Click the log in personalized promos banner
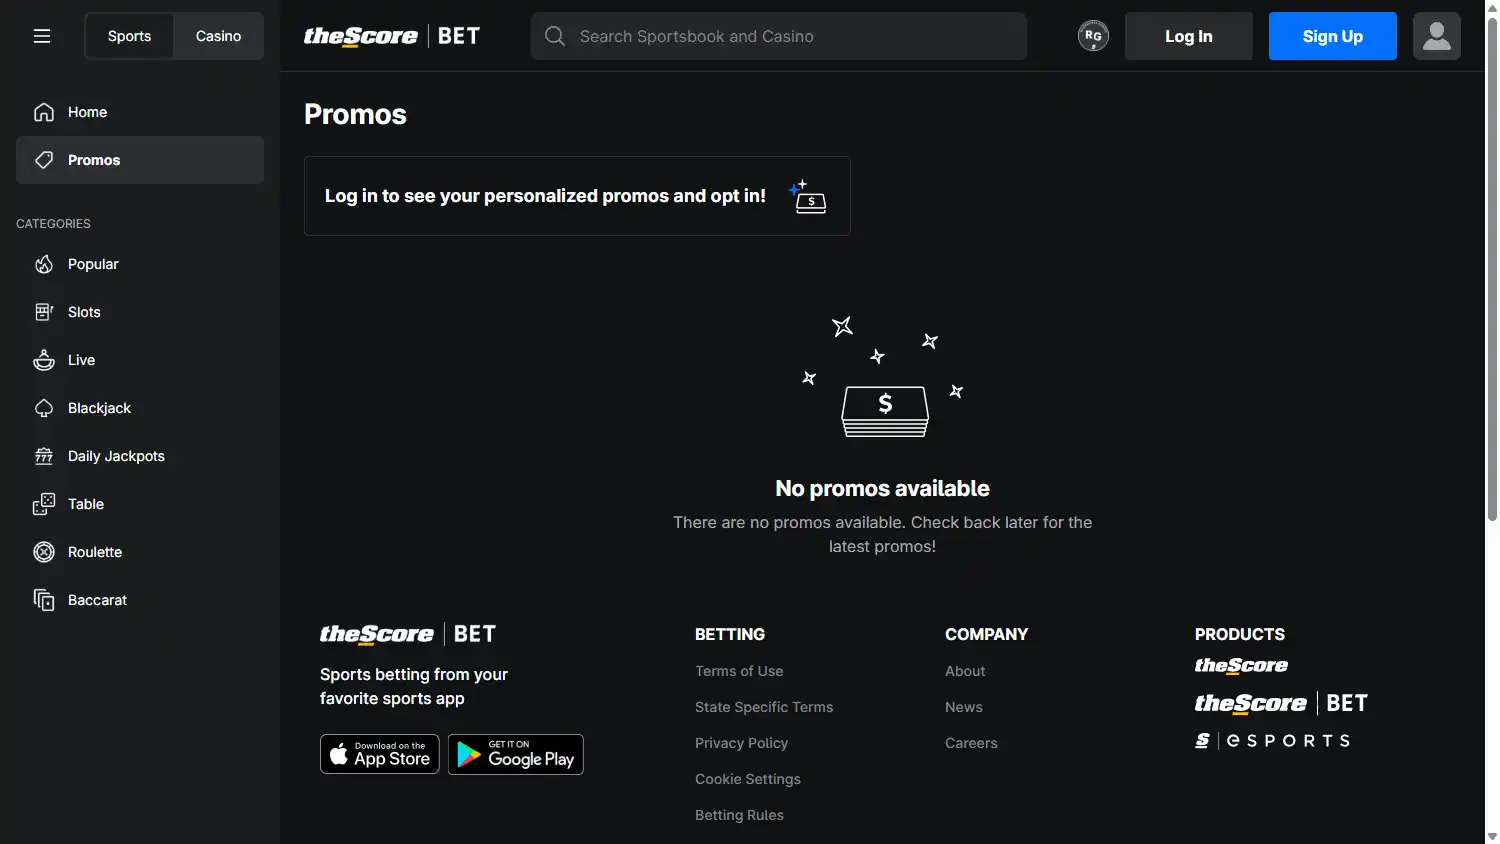 click(x=577, y=196)
